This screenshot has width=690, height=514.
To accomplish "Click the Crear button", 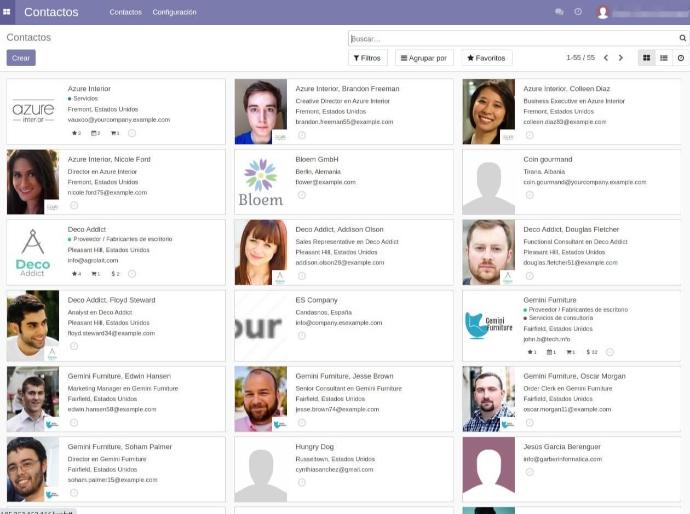I will click(x=21, y=58).
